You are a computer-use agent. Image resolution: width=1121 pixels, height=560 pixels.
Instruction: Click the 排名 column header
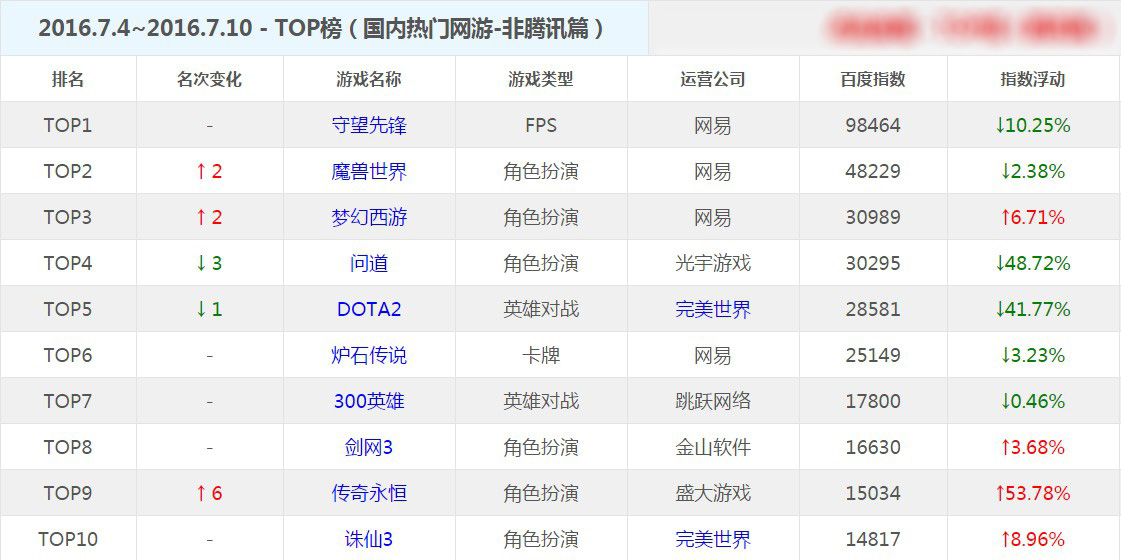click(x=68, y=79)
